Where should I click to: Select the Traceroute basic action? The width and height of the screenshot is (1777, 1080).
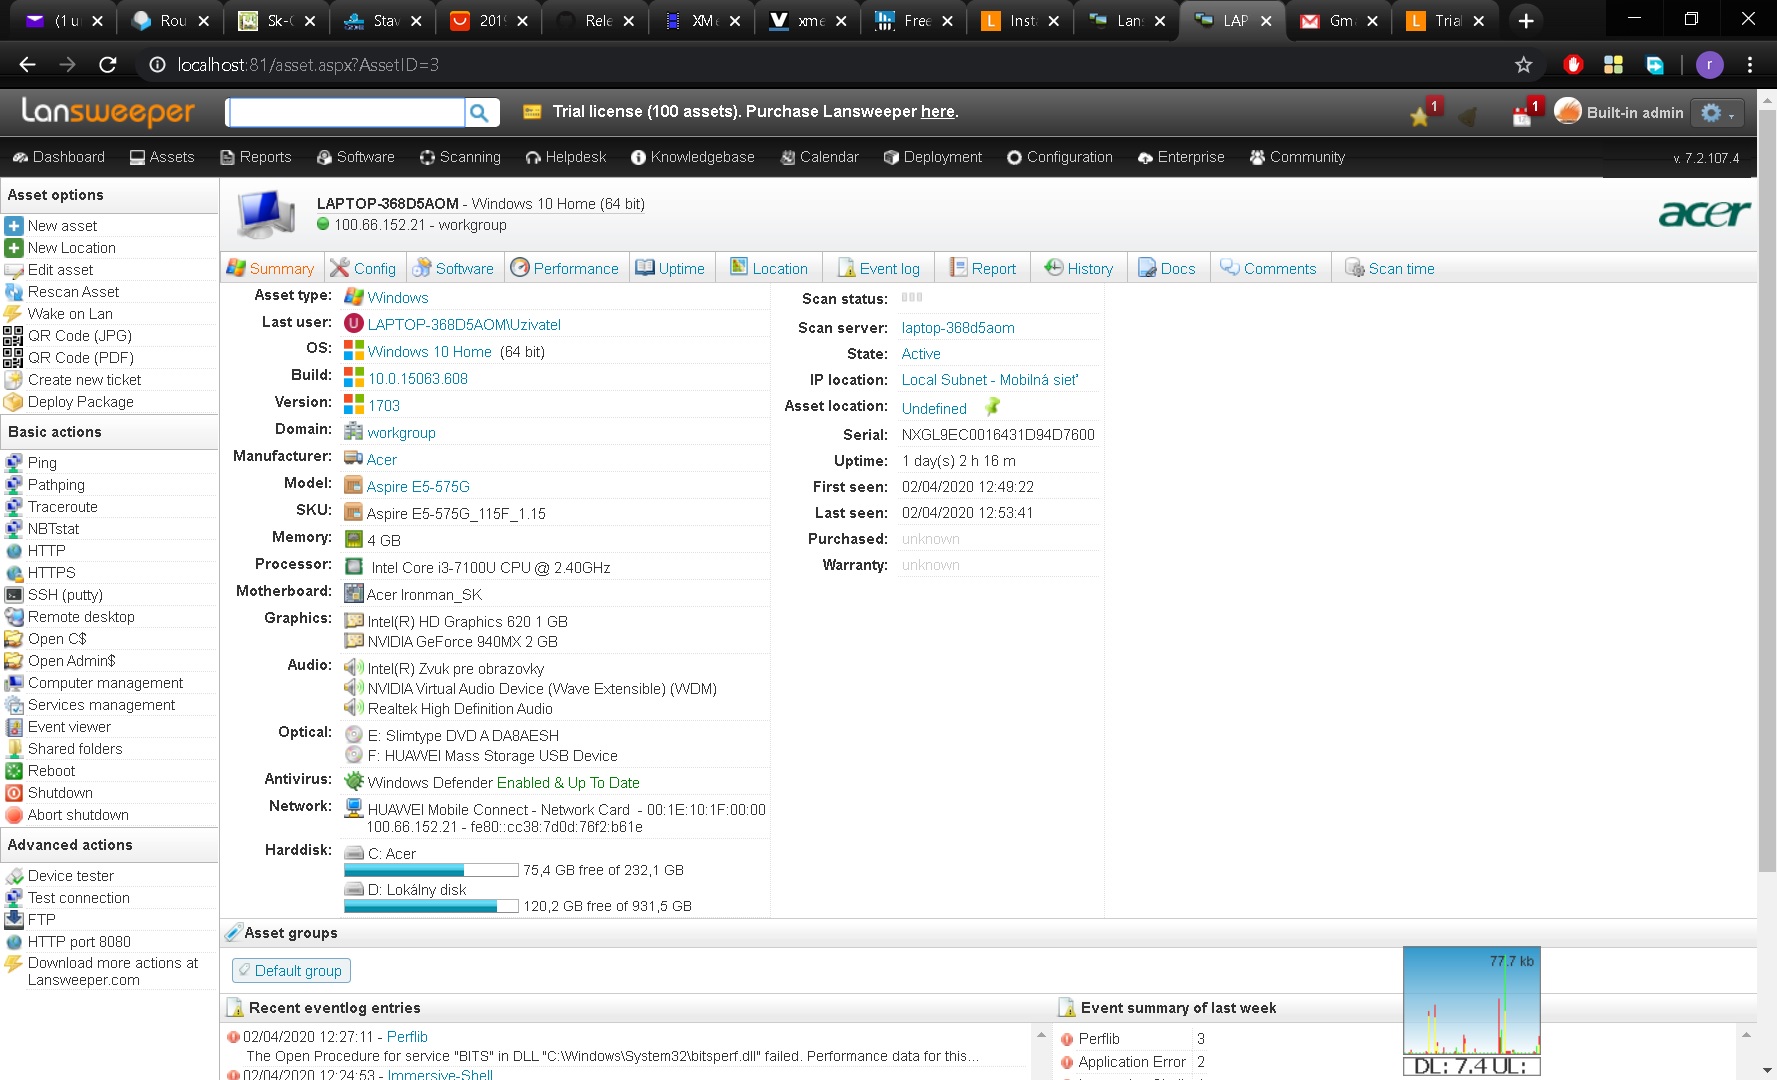[62, 507]
